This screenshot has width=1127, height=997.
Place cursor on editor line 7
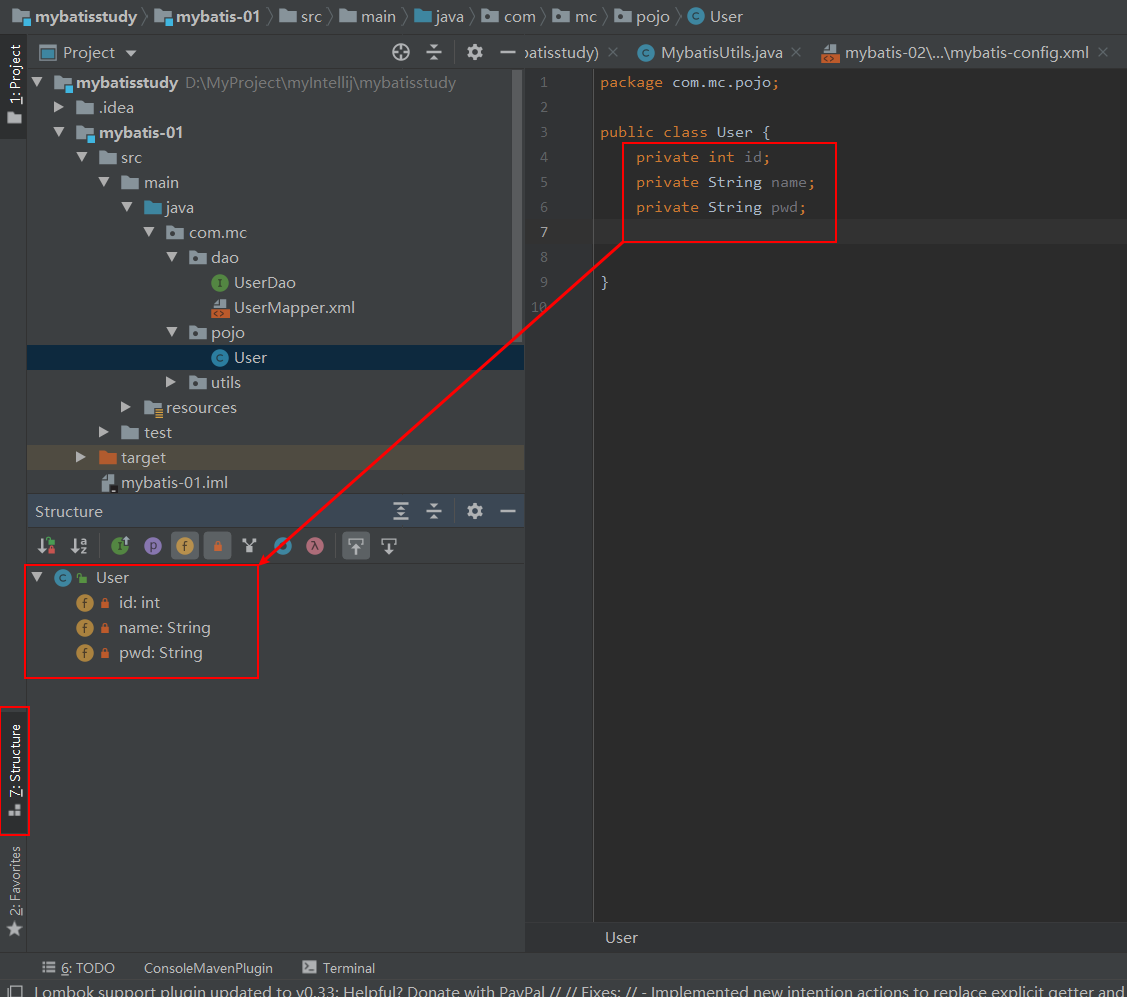click(x=860, y=231)
